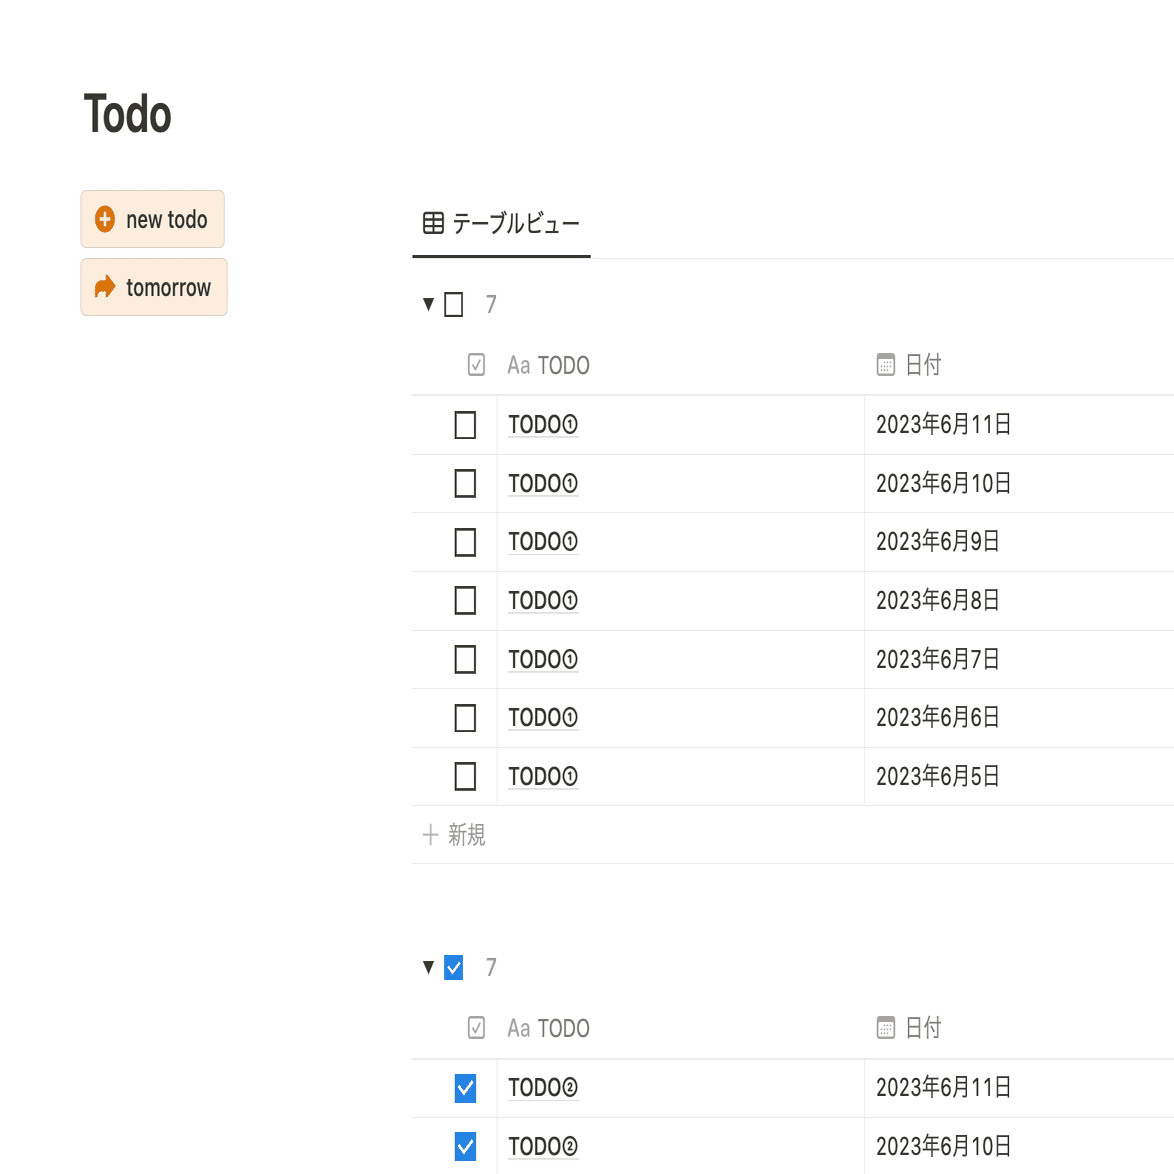Click the Aa TODO column header in checked group
1174x1174 pixels.
548,1028
